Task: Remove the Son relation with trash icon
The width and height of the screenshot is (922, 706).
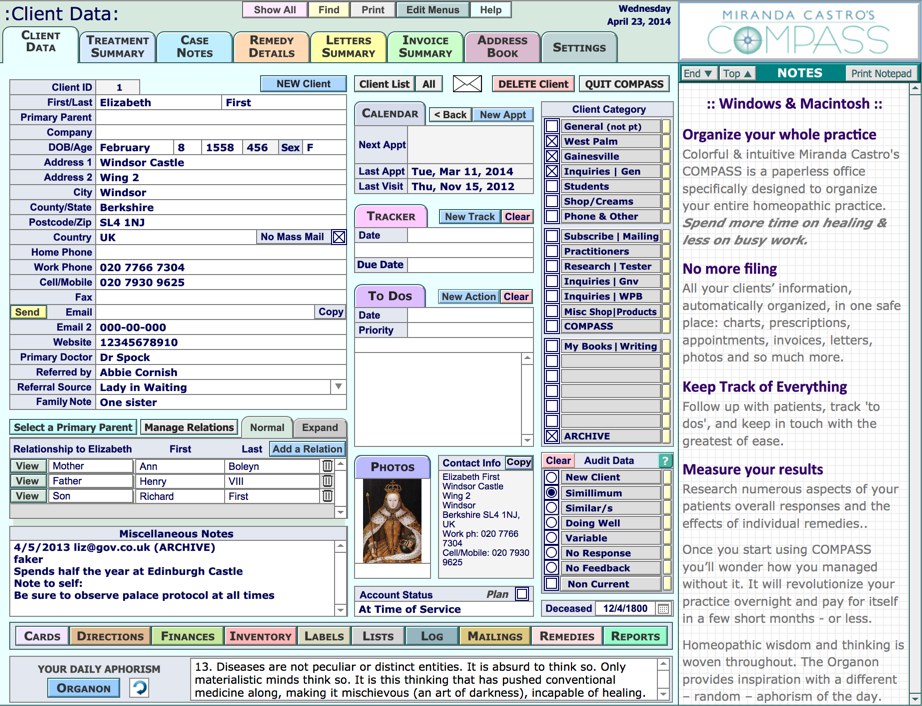Action: [x=327, y=496]
